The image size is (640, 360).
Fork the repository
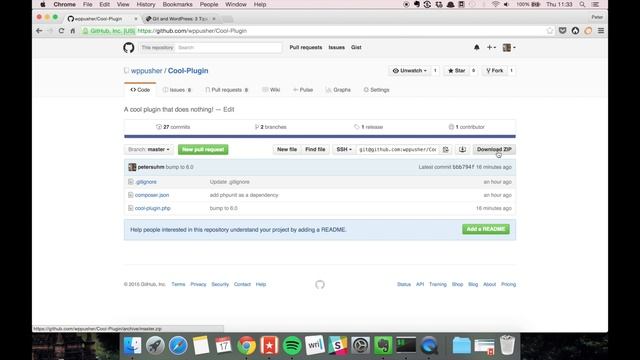[x=495, y=71]
